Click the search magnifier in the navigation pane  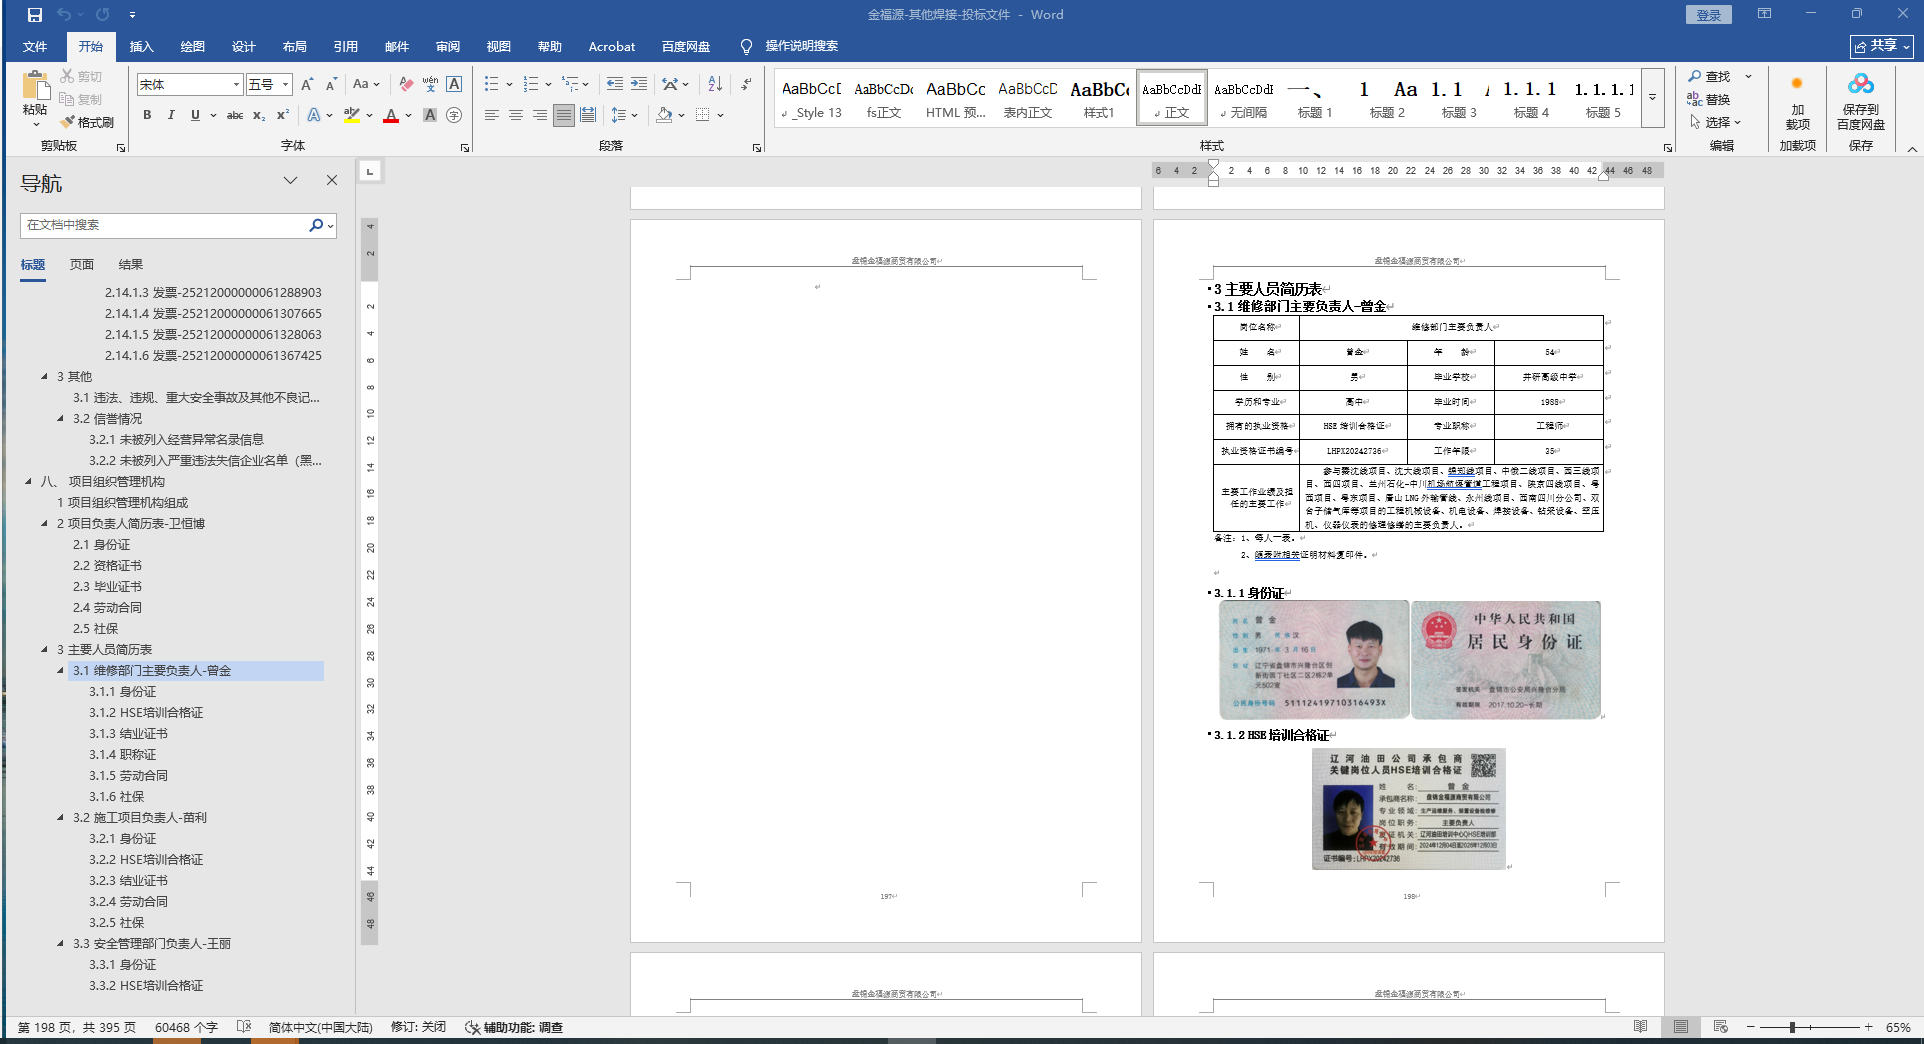[x=316, y=225]
